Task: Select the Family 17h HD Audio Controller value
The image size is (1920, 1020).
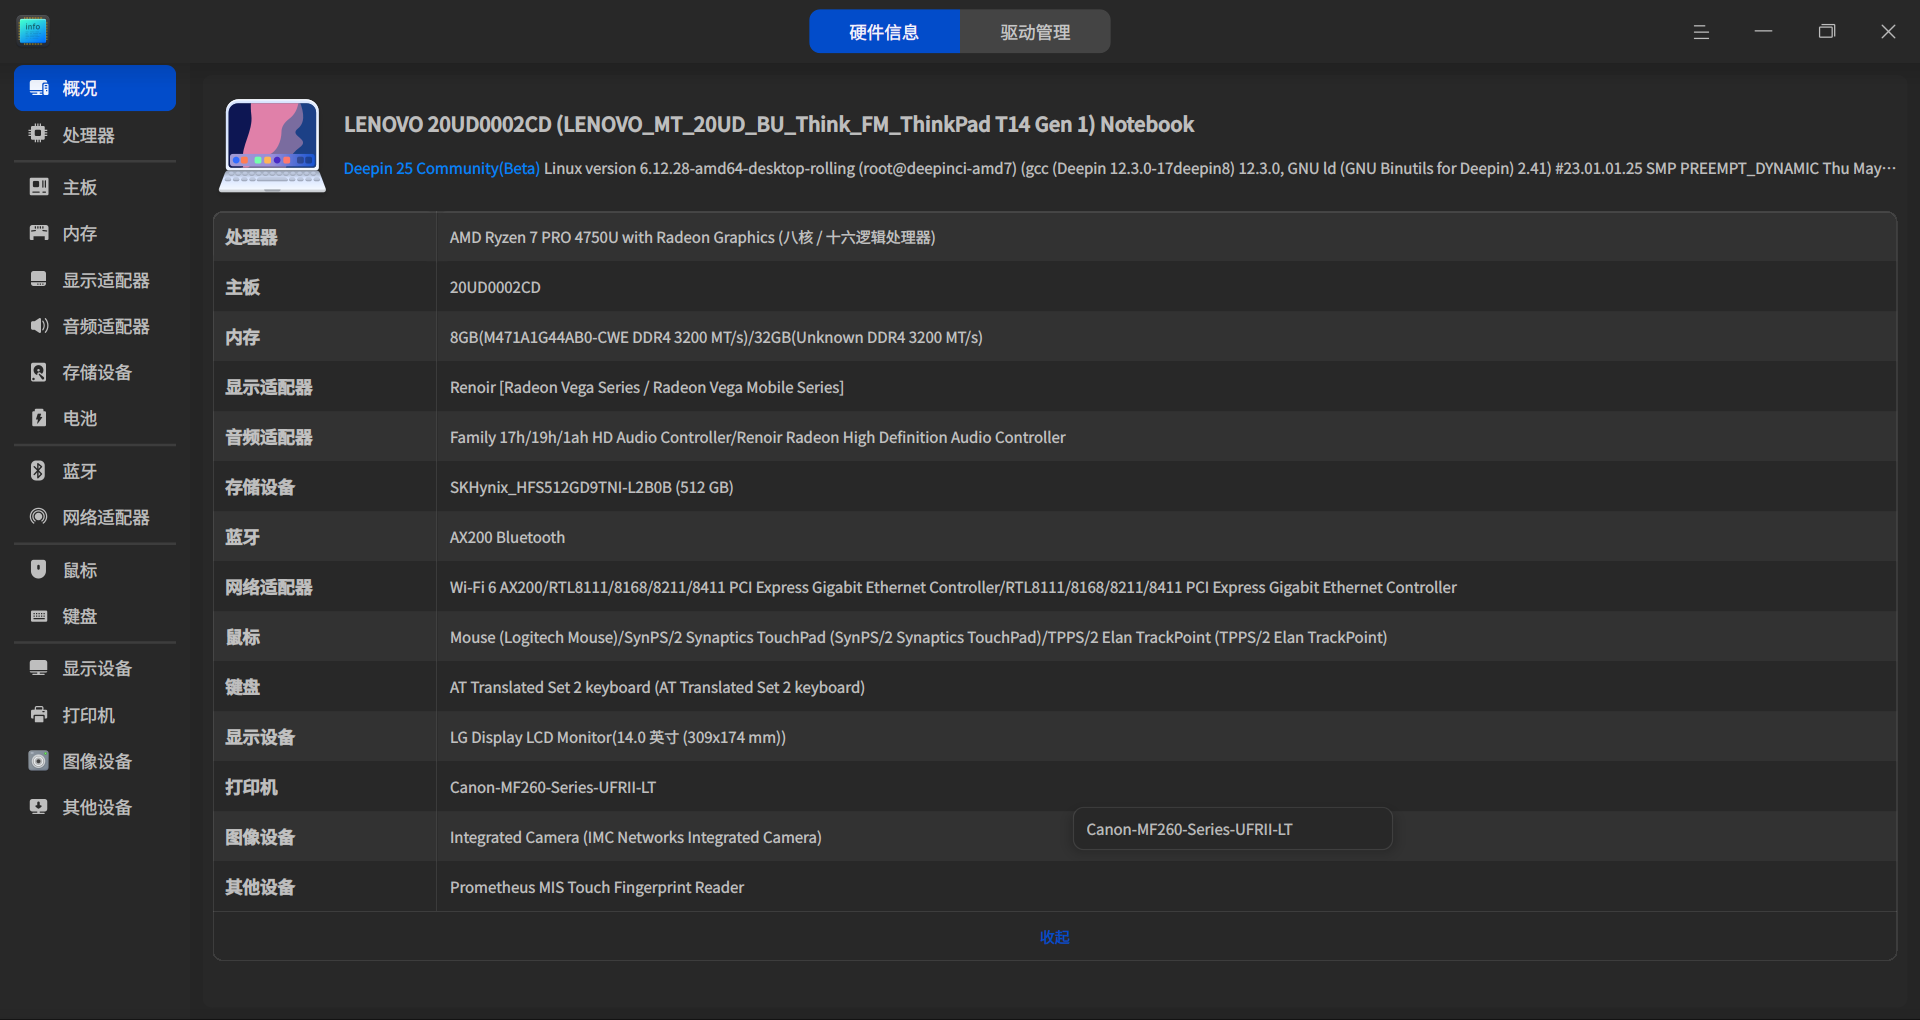Action: (x=757, y=437)
